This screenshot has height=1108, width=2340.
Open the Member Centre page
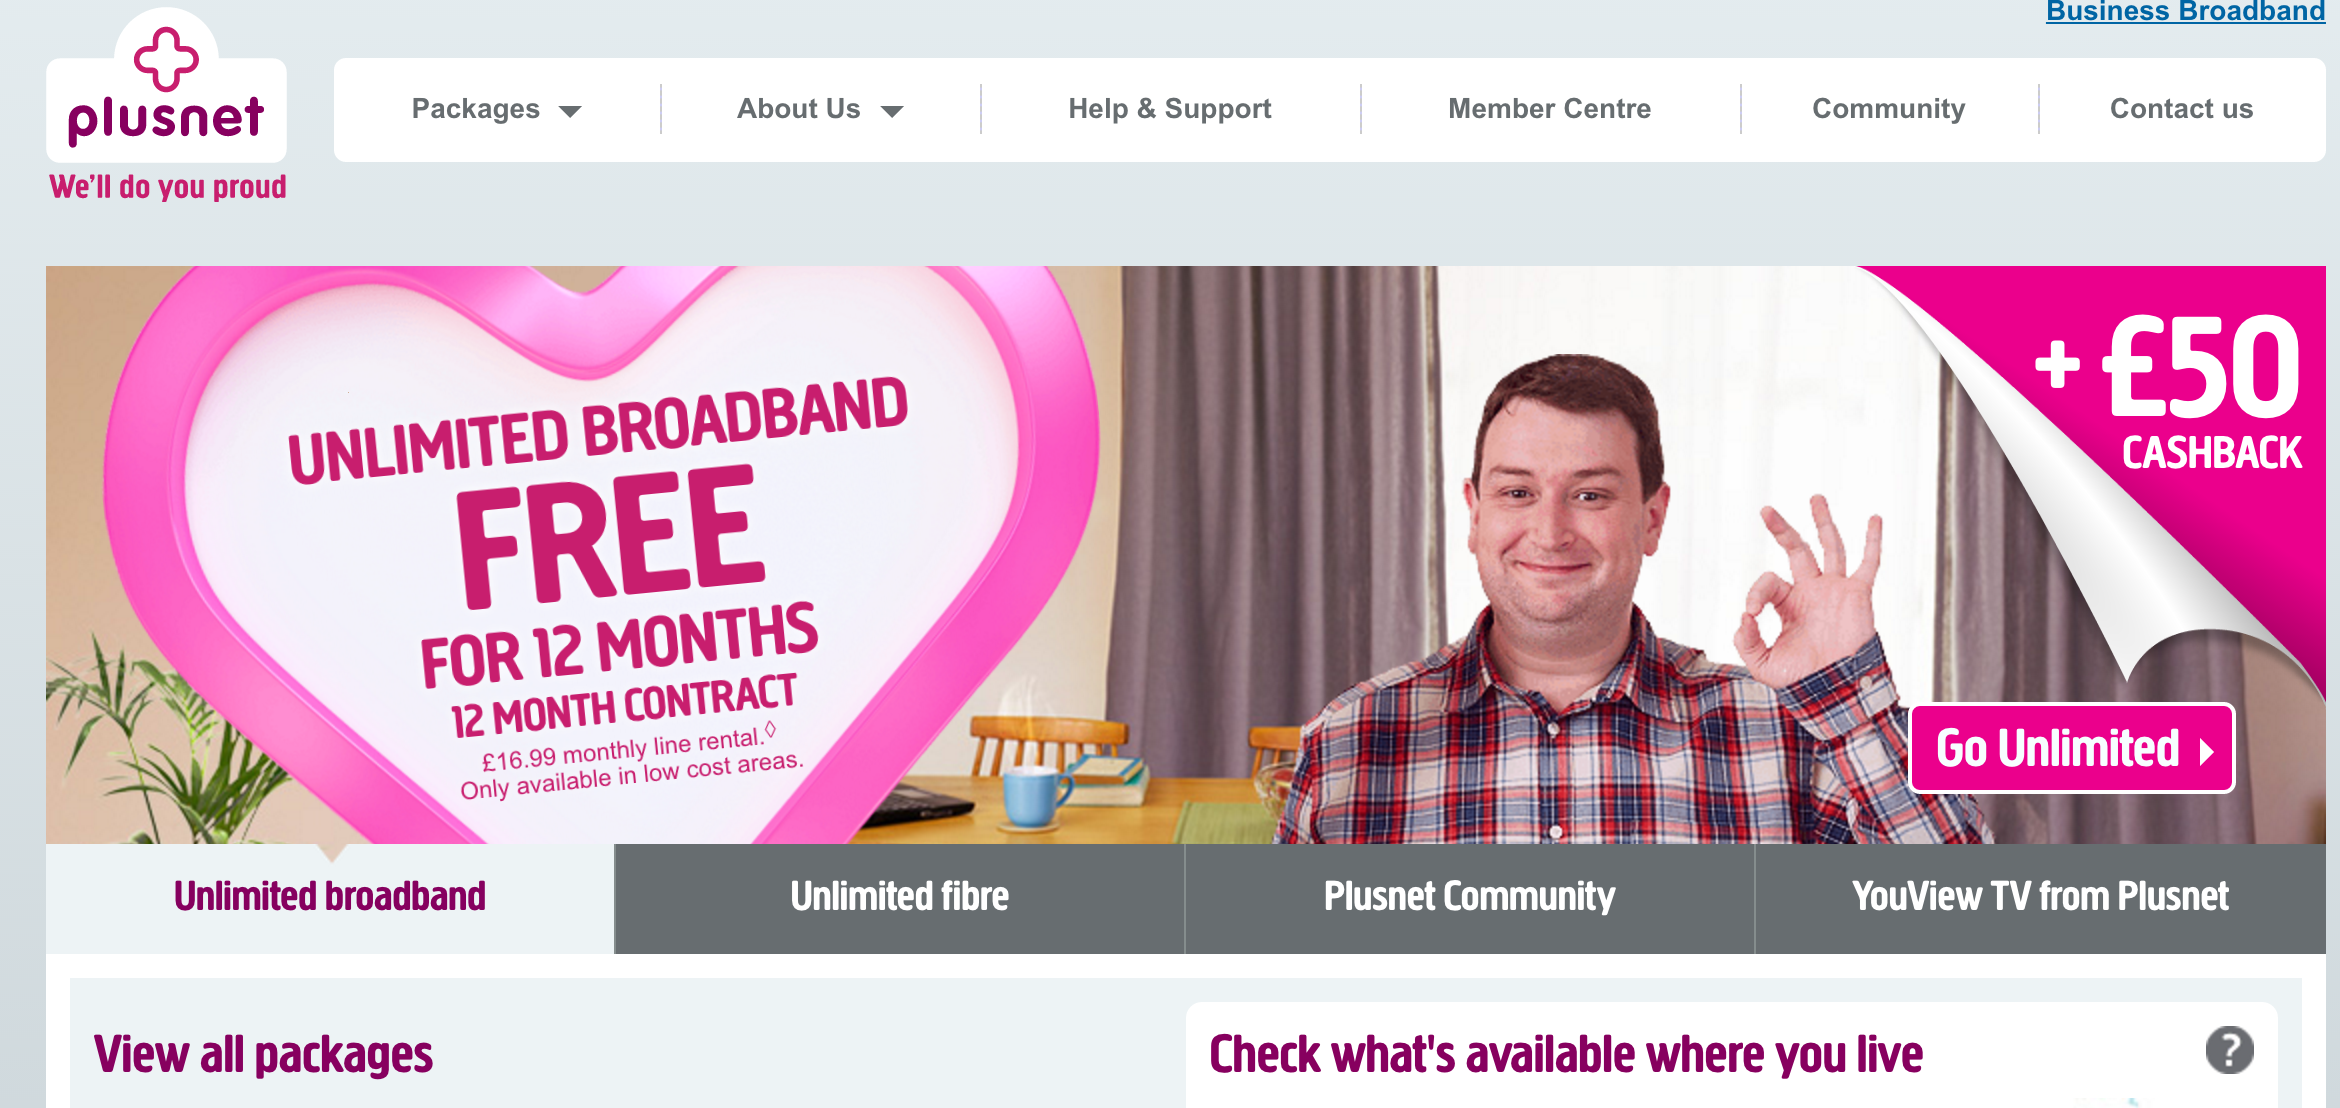point(1549,109)
